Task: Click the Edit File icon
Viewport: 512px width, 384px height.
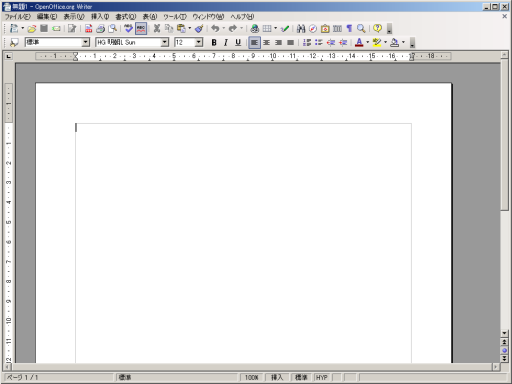Action: (x=72, y=29)
